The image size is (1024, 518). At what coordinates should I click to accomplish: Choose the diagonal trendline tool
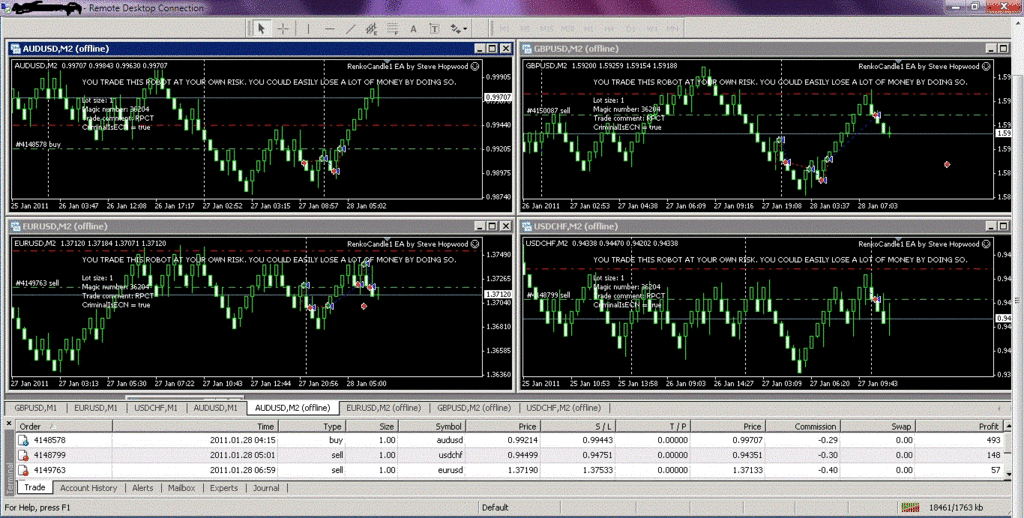click(x=351, y=29)
